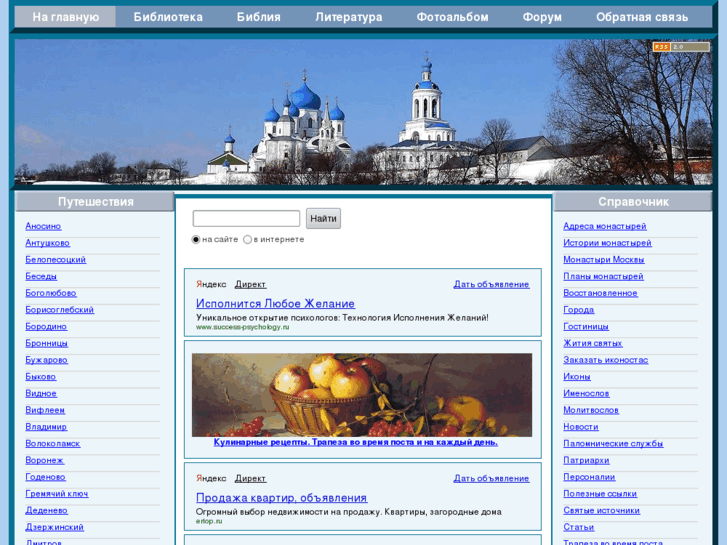Open the Жития святых link
The image size is (727, 545).
(x=593, y=343)
